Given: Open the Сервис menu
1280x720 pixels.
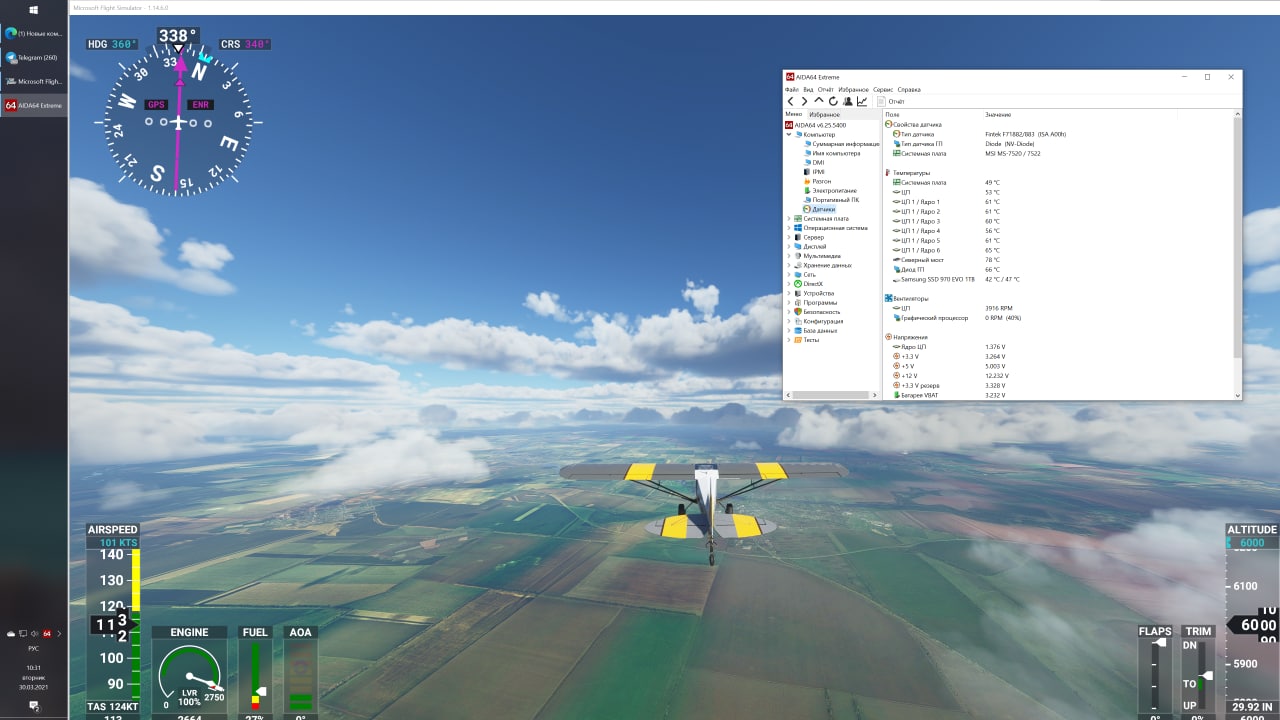Looking at the screenshot, I should (883, 89).
